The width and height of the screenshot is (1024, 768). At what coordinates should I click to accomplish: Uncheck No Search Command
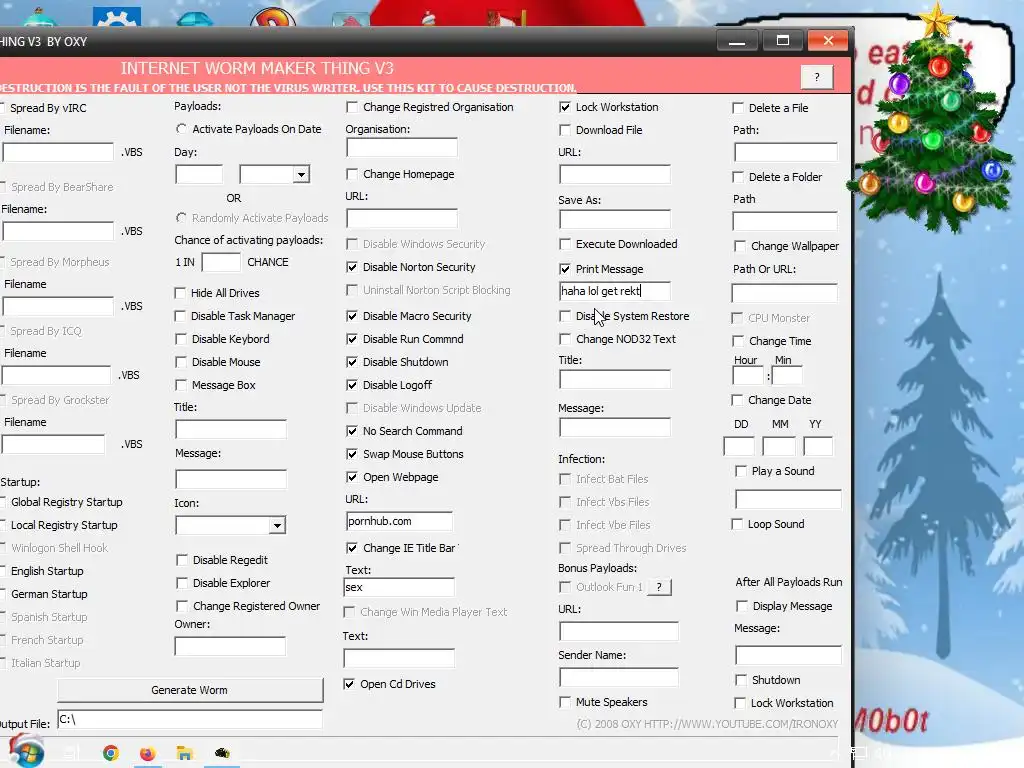point(352,431)
